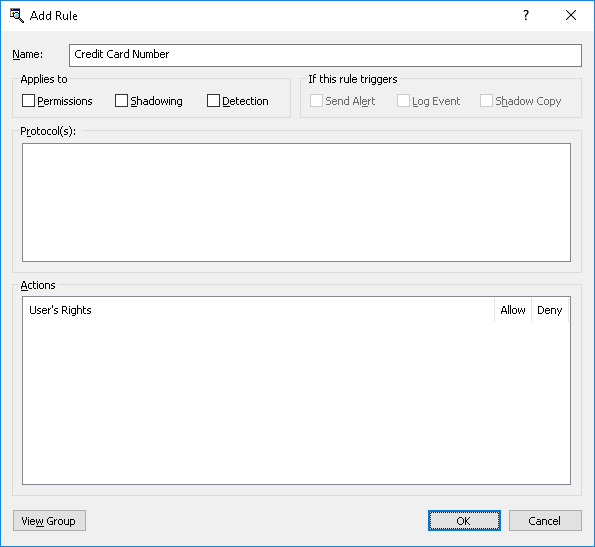This screenshot has width=595, height=547.
Task: Click the Deny column header
Action: tap(549, 310)
